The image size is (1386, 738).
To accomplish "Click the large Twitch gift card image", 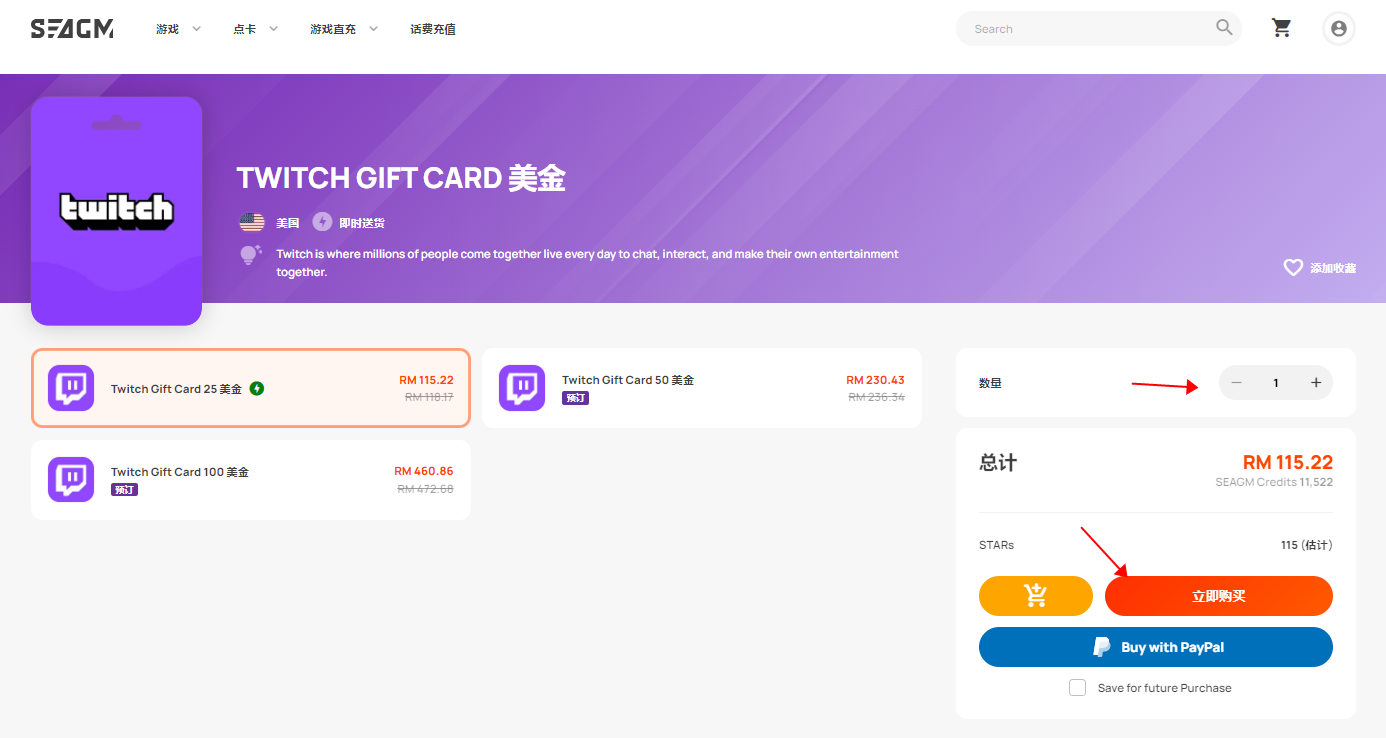I will [x=117, y=211].
